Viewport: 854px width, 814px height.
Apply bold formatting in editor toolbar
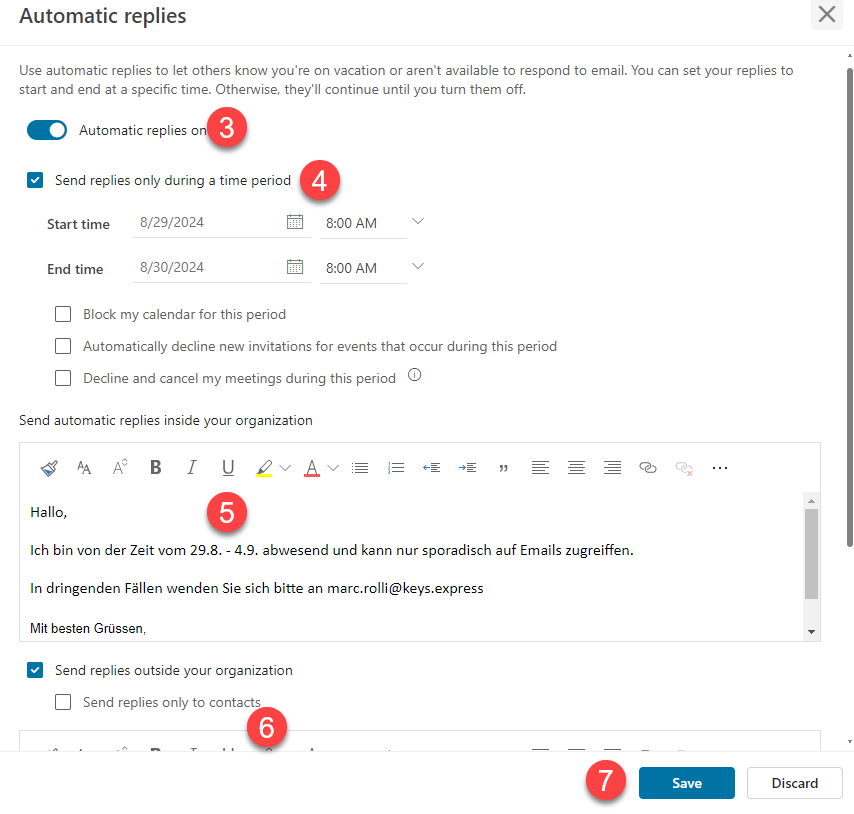(x=155, y=467)
